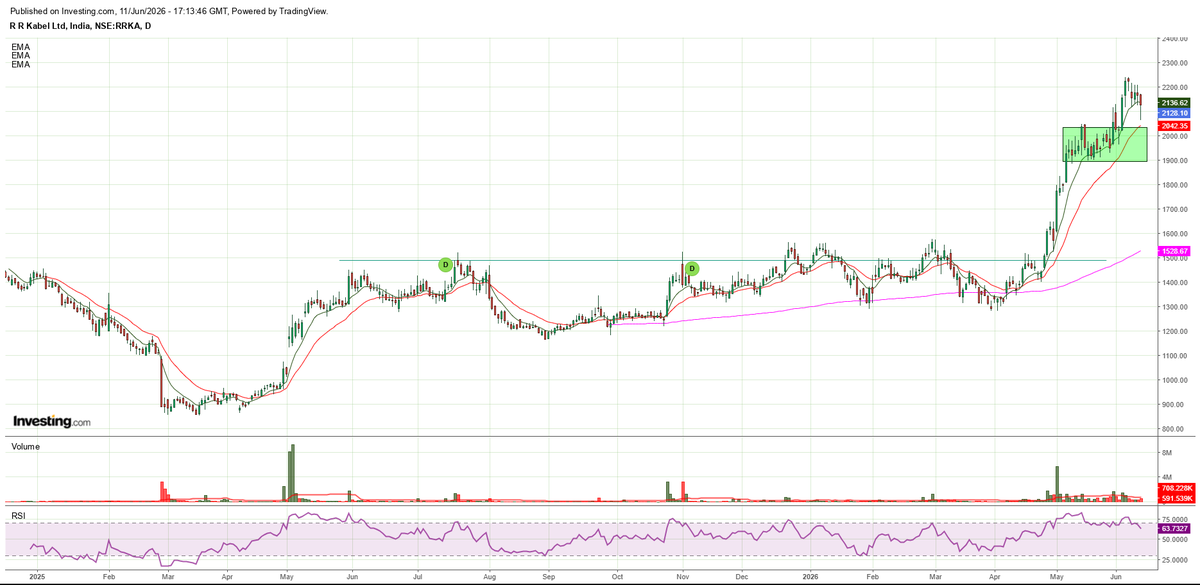Click the 75.0000 RSI axis label
Image resolution: width=1200 pixels, height=585 pixels.
point(1174,521)
